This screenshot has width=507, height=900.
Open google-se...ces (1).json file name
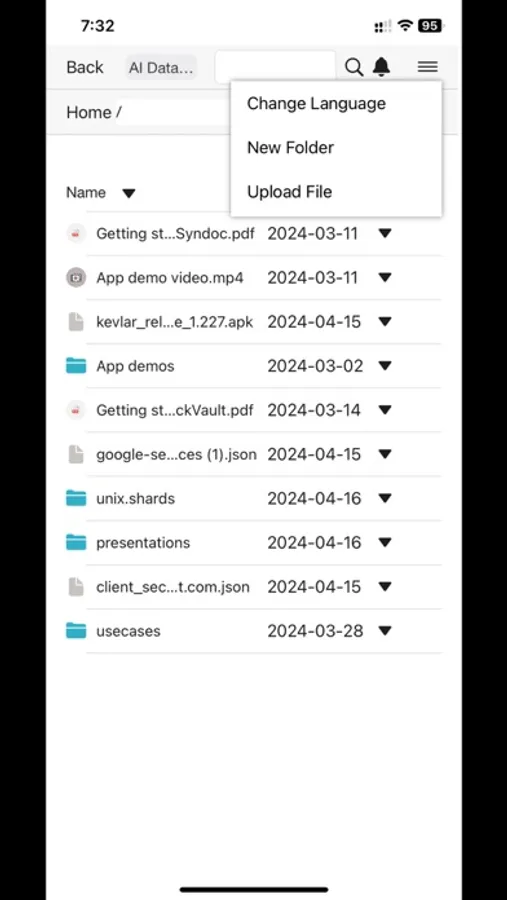(x=176, y=455)
